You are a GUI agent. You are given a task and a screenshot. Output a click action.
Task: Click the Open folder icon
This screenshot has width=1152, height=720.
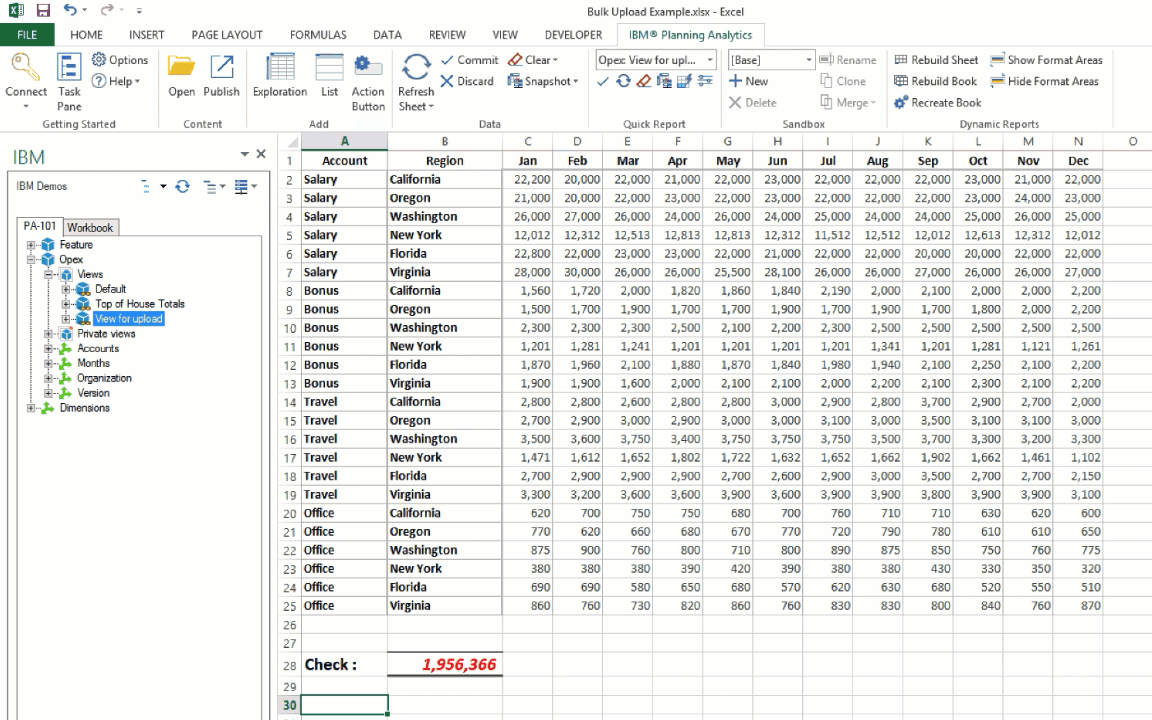[181, 67]
